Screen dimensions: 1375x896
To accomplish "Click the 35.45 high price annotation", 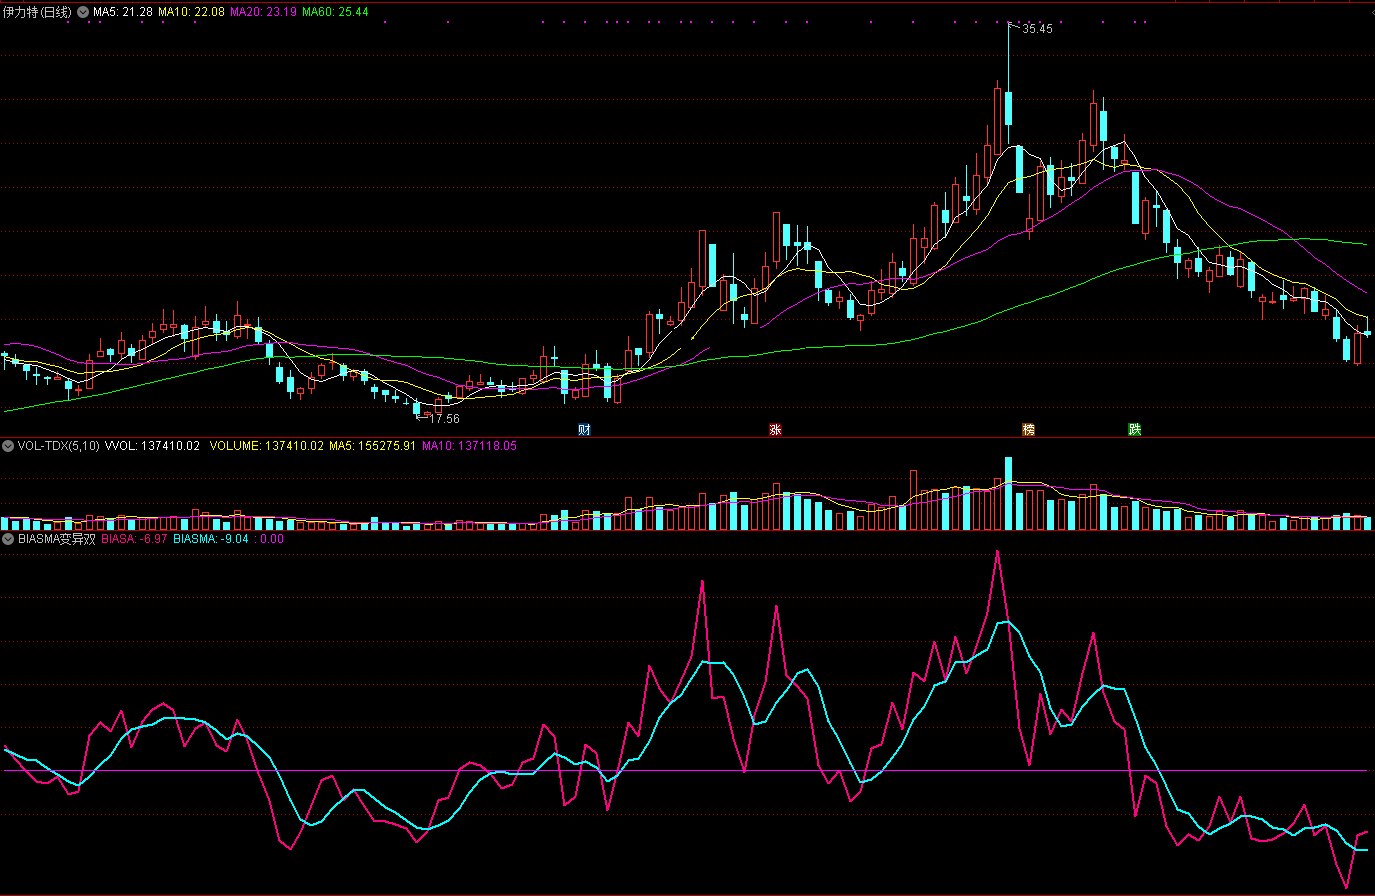I will [1037, 29].
